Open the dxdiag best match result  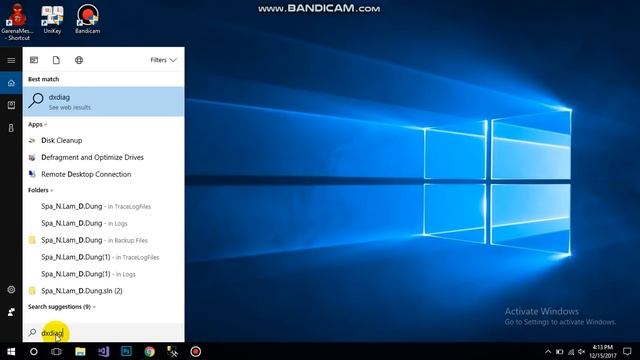point(104,101)
